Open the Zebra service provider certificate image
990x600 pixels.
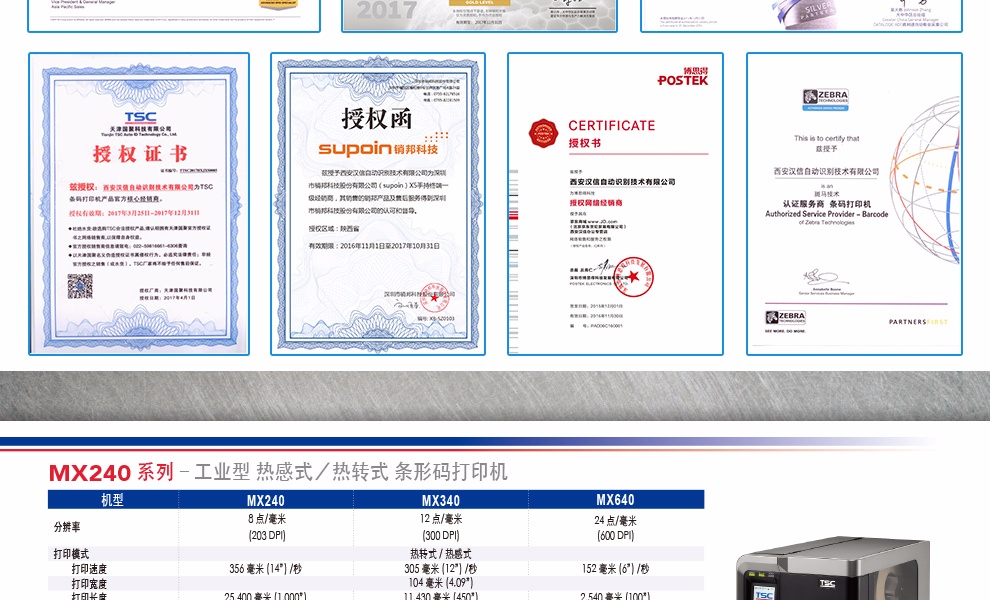(854, 204)
